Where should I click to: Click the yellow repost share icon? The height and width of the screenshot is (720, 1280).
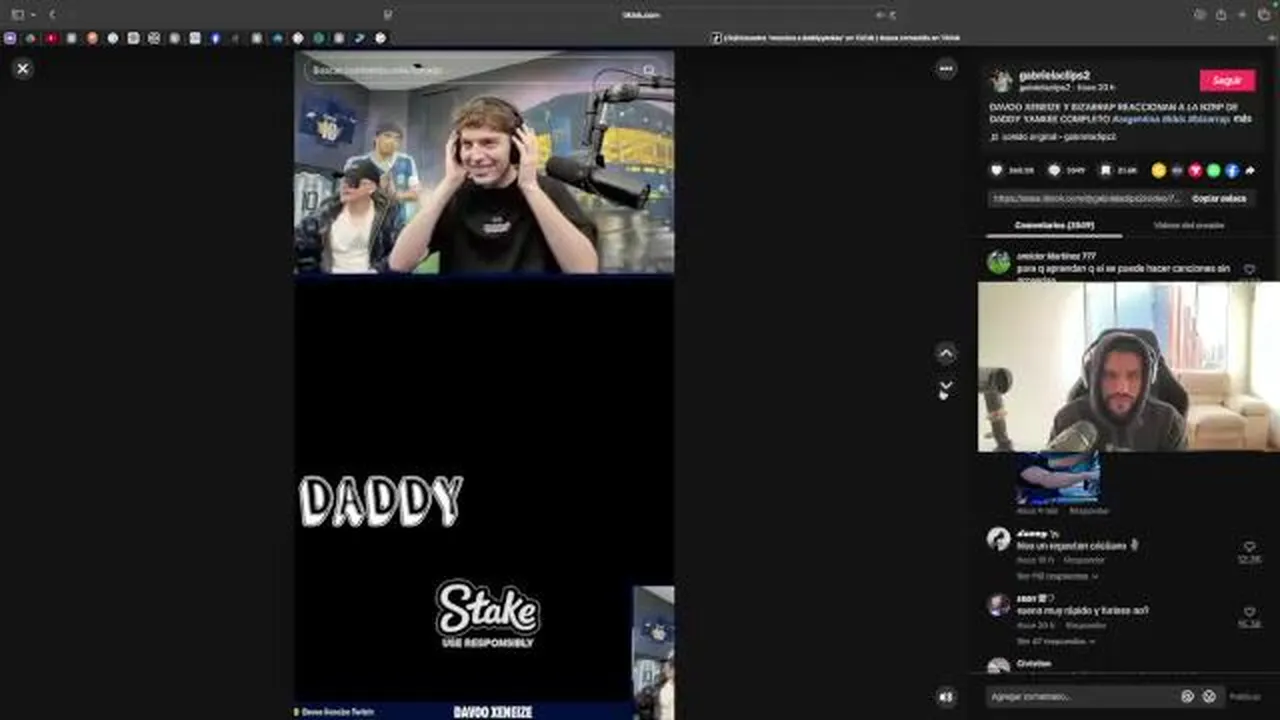pyautogui.click(x=1159, y=171)
